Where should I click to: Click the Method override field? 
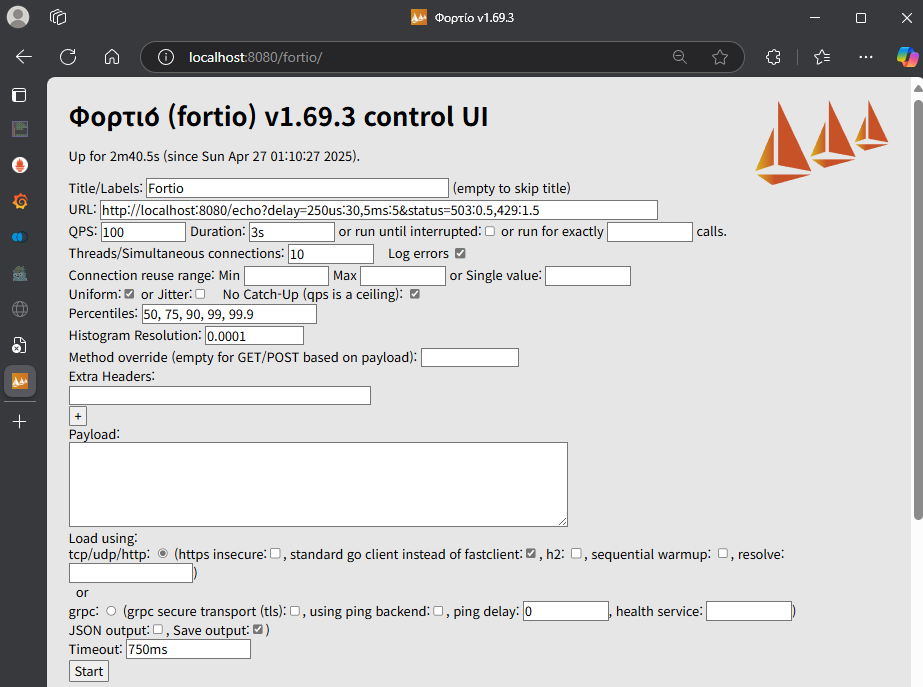470,357
